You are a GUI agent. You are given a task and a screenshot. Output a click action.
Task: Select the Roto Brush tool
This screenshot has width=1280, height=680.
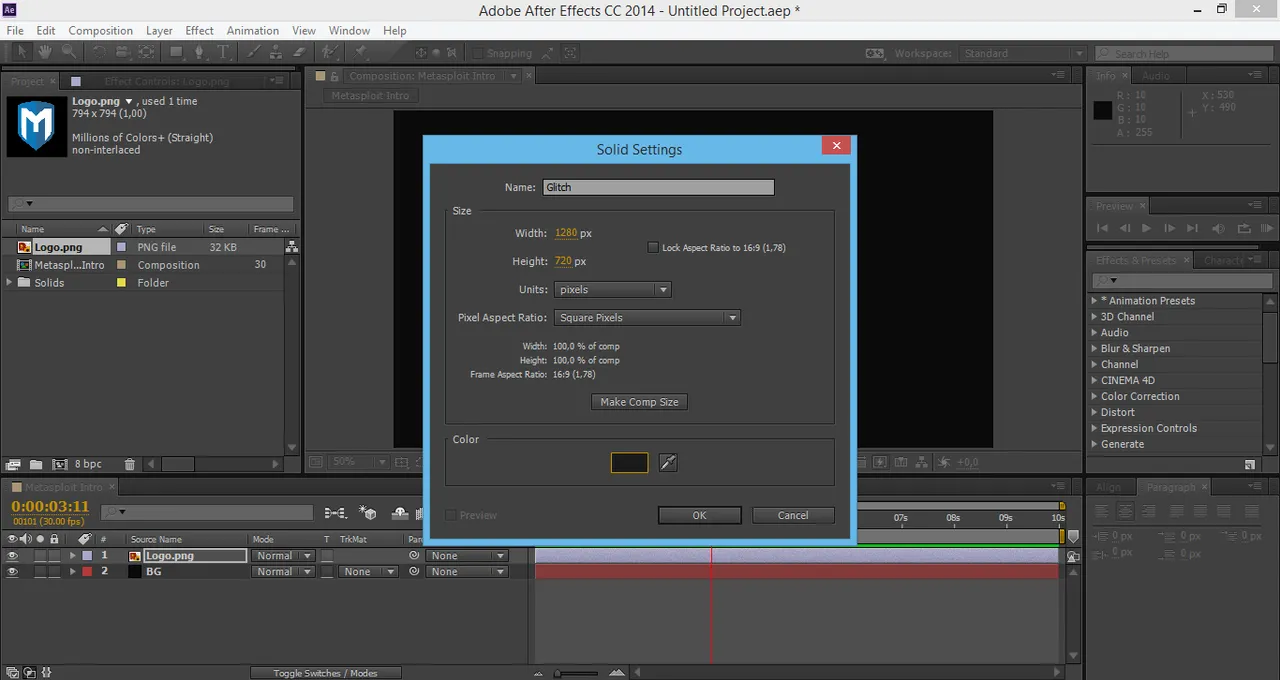point(330,52)
